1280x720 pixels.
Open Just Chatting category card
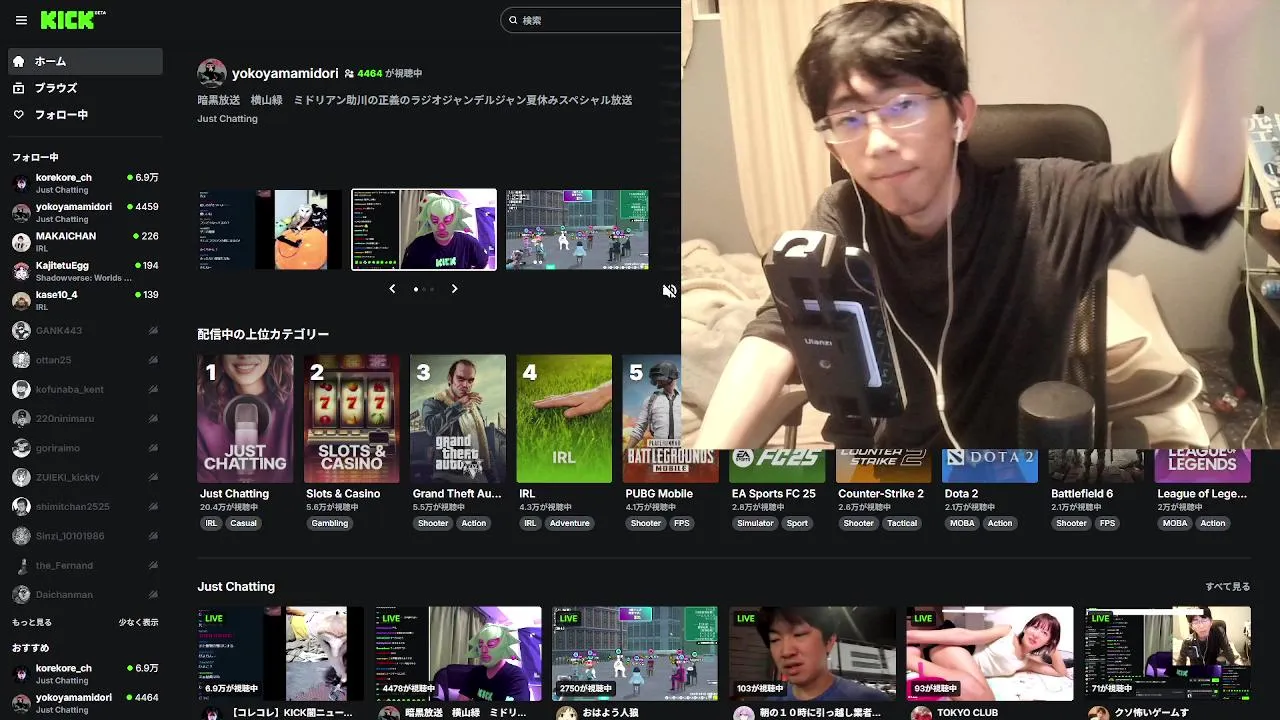[245, 418]
